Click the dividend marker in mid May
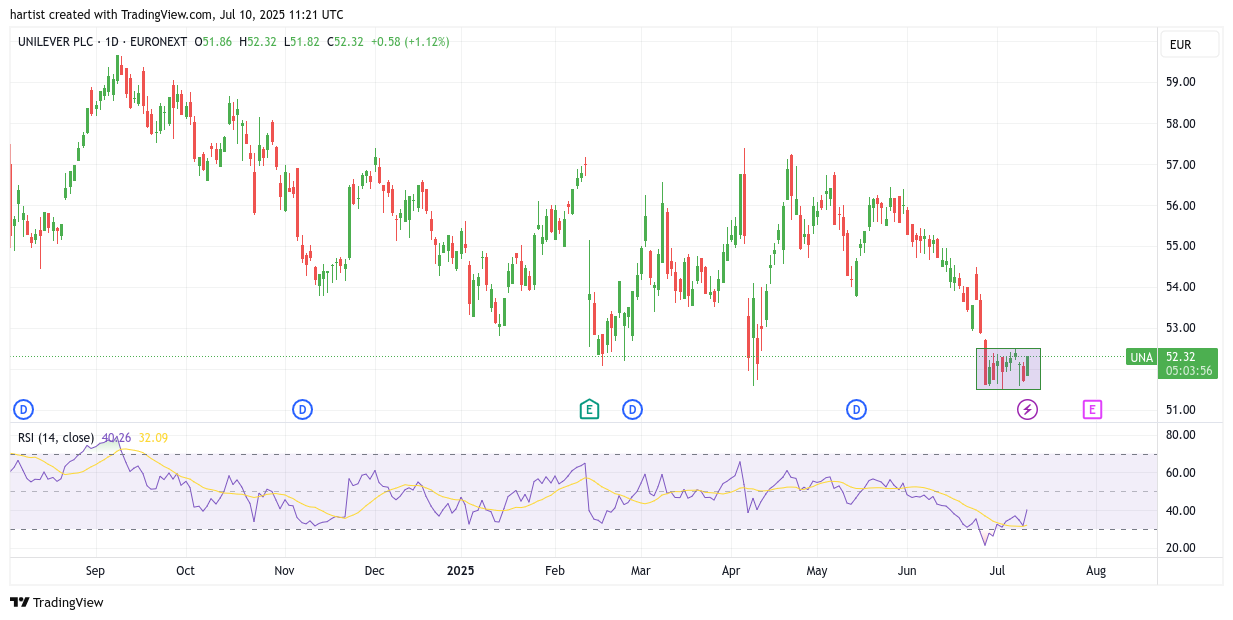Image resolution: width=1233 pixels, height=620 pixels. pyautogui.click(x=856, y=409)
